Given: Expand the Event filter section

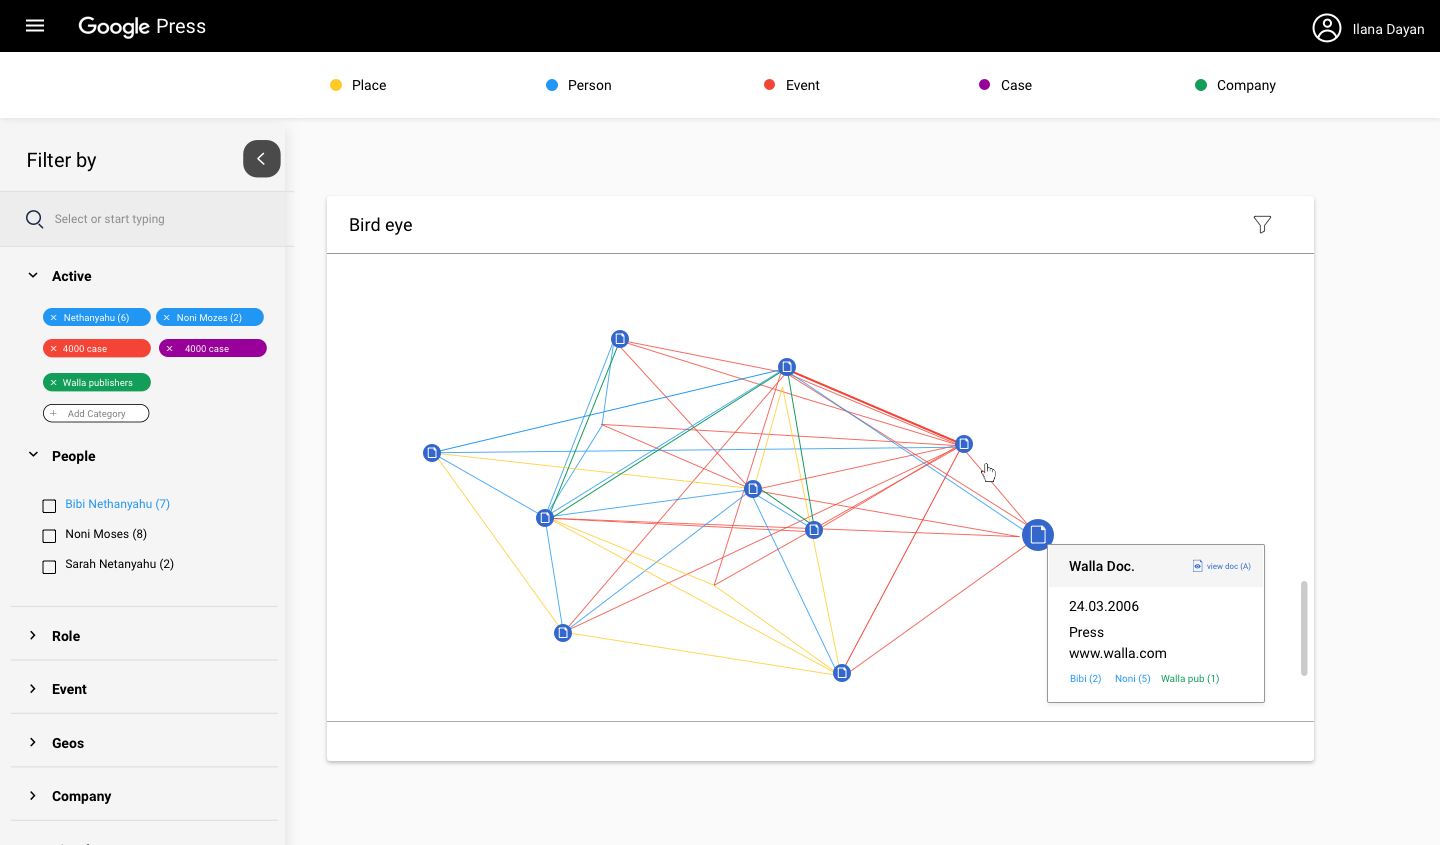Looking at the screenshot, I should pyautogui.click(x=33, y=689).
